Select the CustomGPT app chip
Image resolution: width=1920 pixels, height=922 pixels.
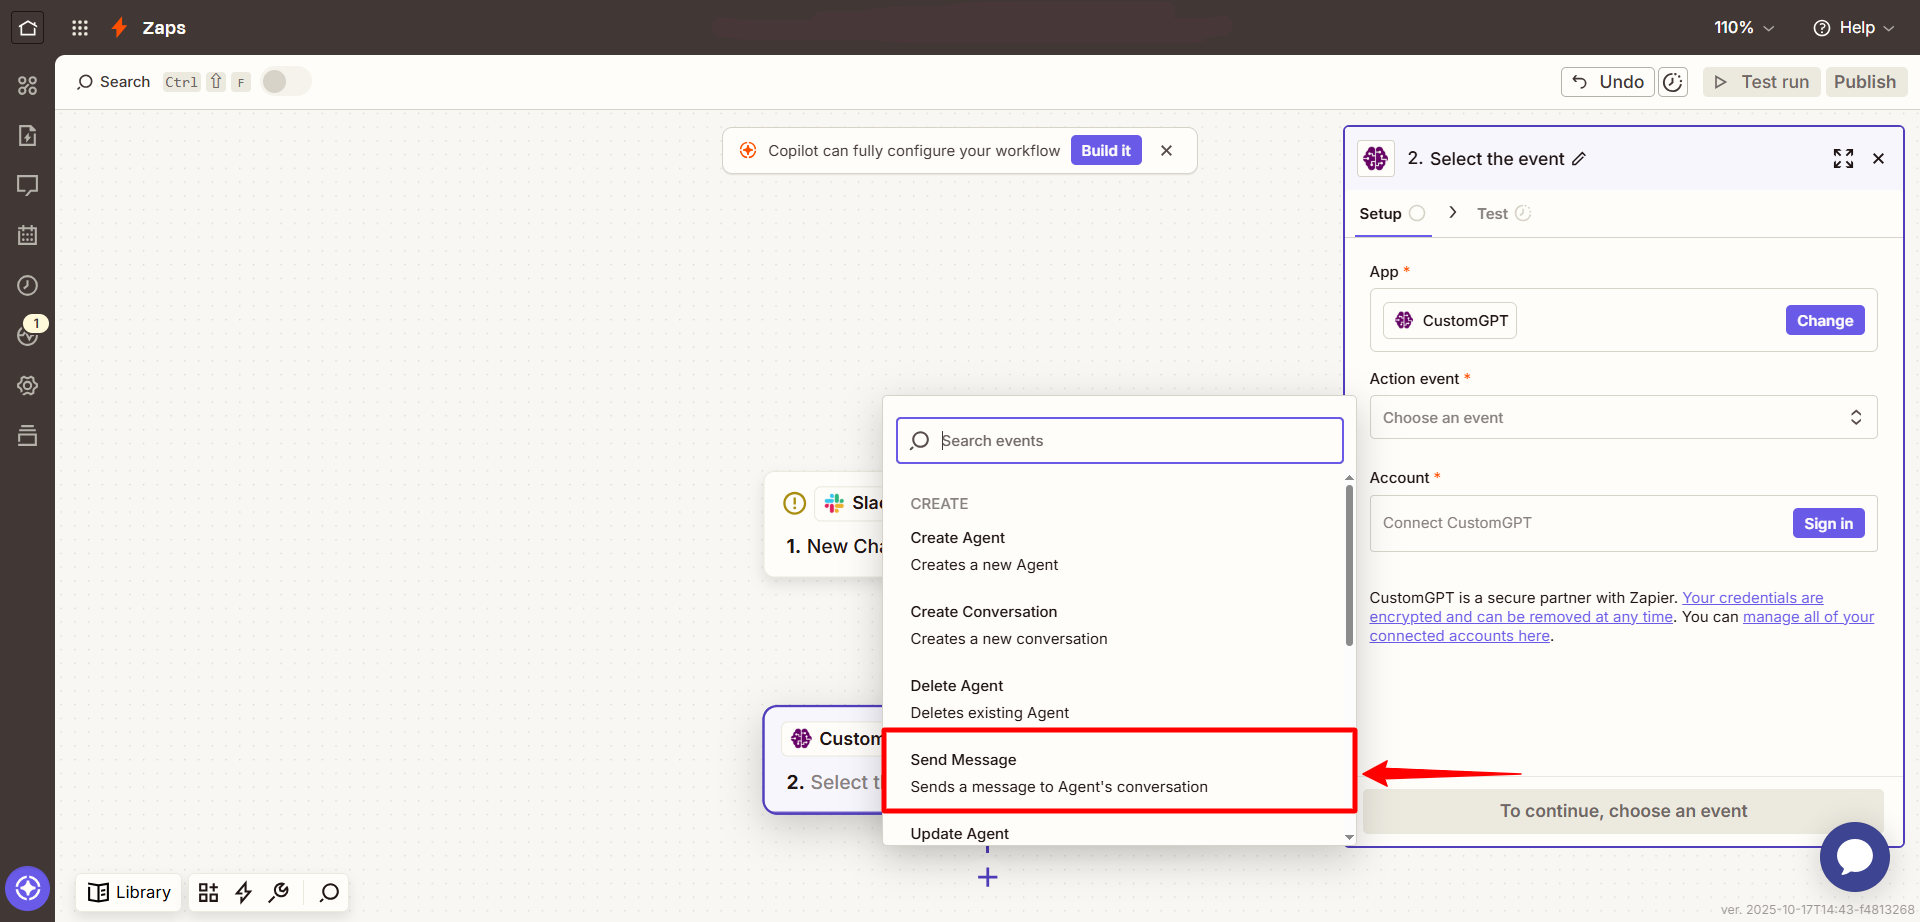(1450, 321)
